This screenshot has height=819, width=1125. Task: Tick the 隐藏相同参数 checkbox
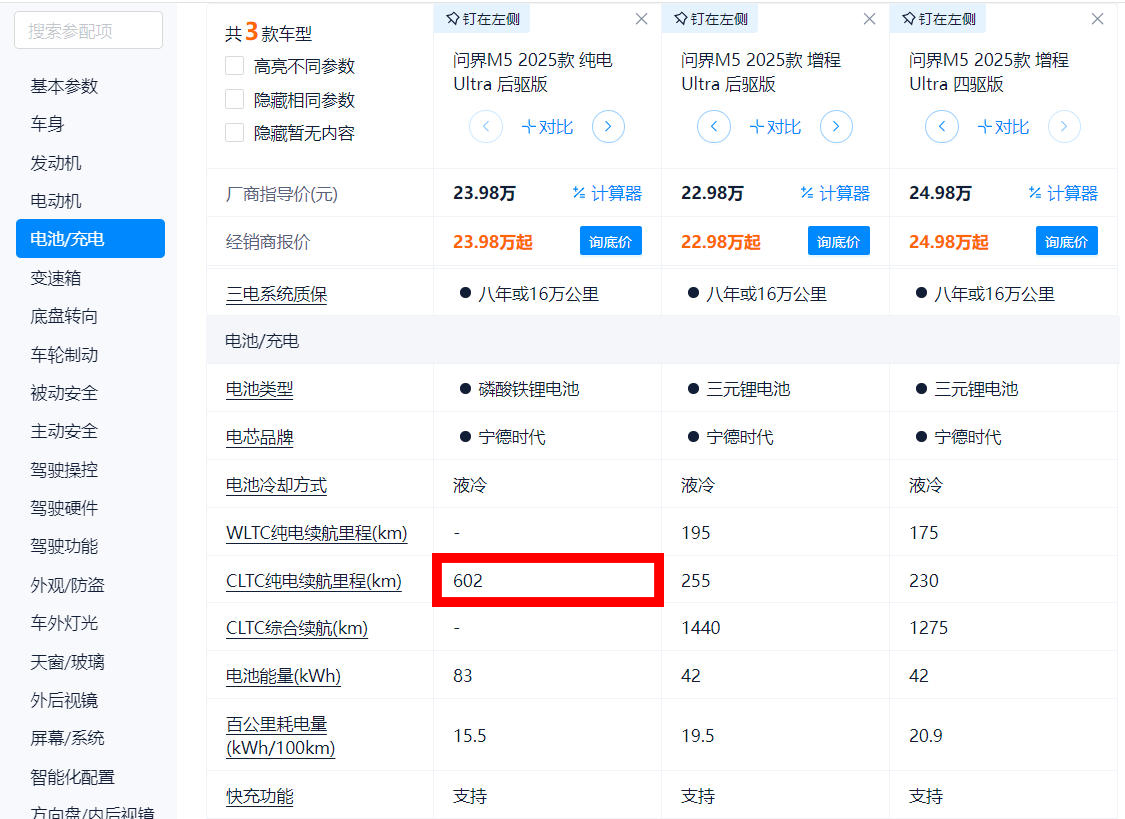(235, 100)
